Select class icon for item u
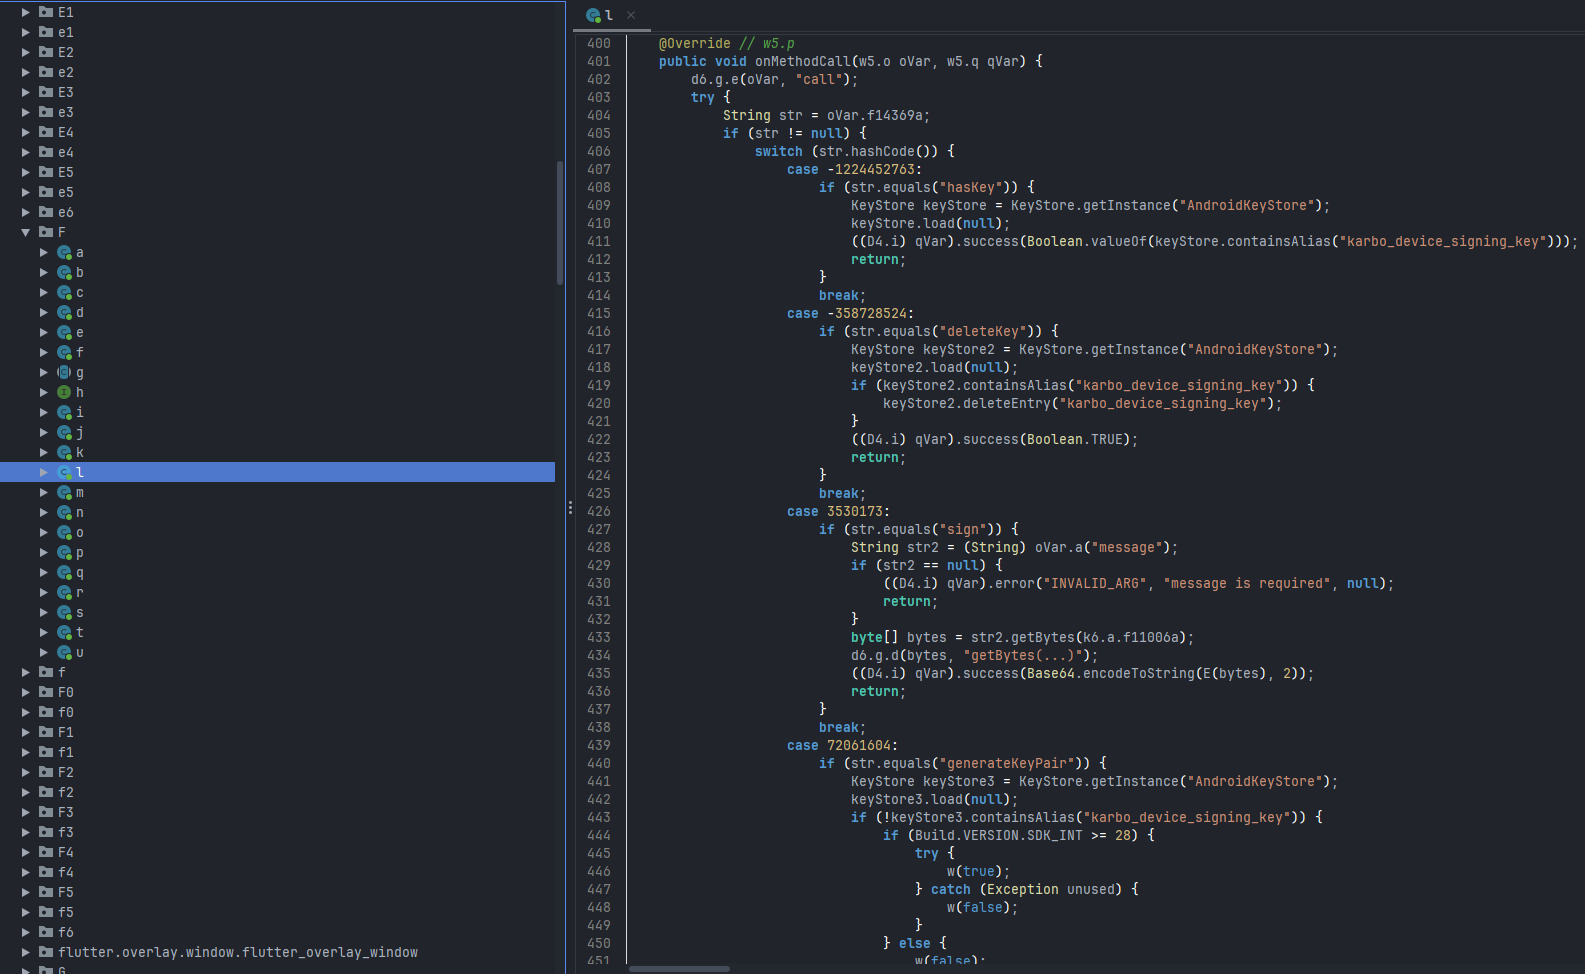This screenshot has height=974, width=1585. pos(64,652)
